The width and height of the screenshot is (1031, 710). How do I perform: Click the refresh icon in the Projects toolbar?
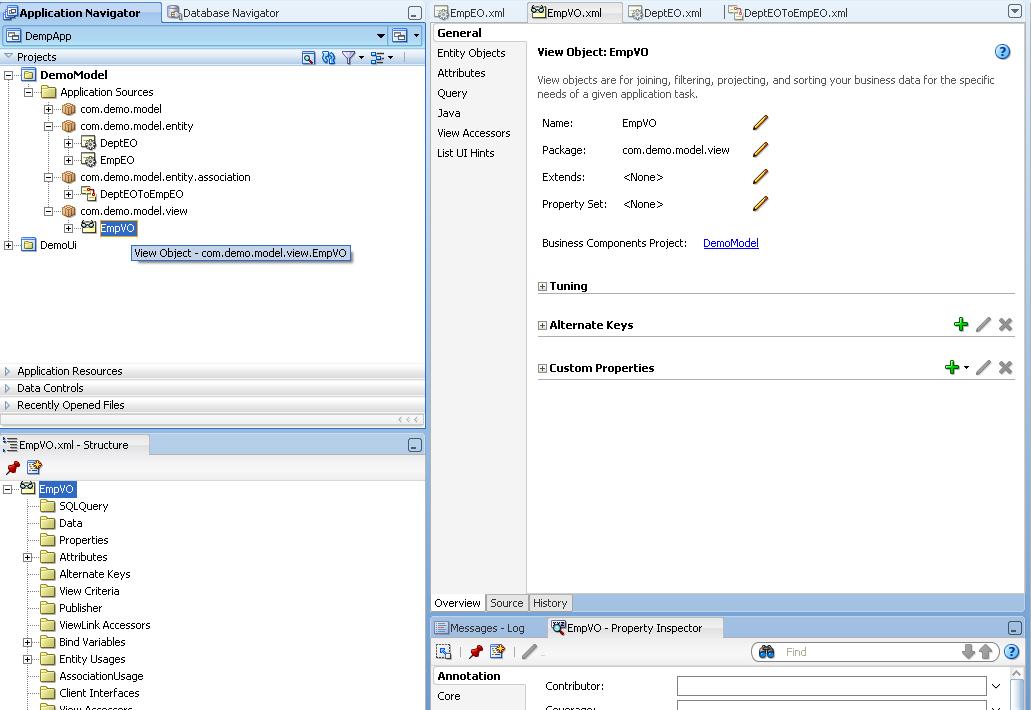(x=328, y=57)
